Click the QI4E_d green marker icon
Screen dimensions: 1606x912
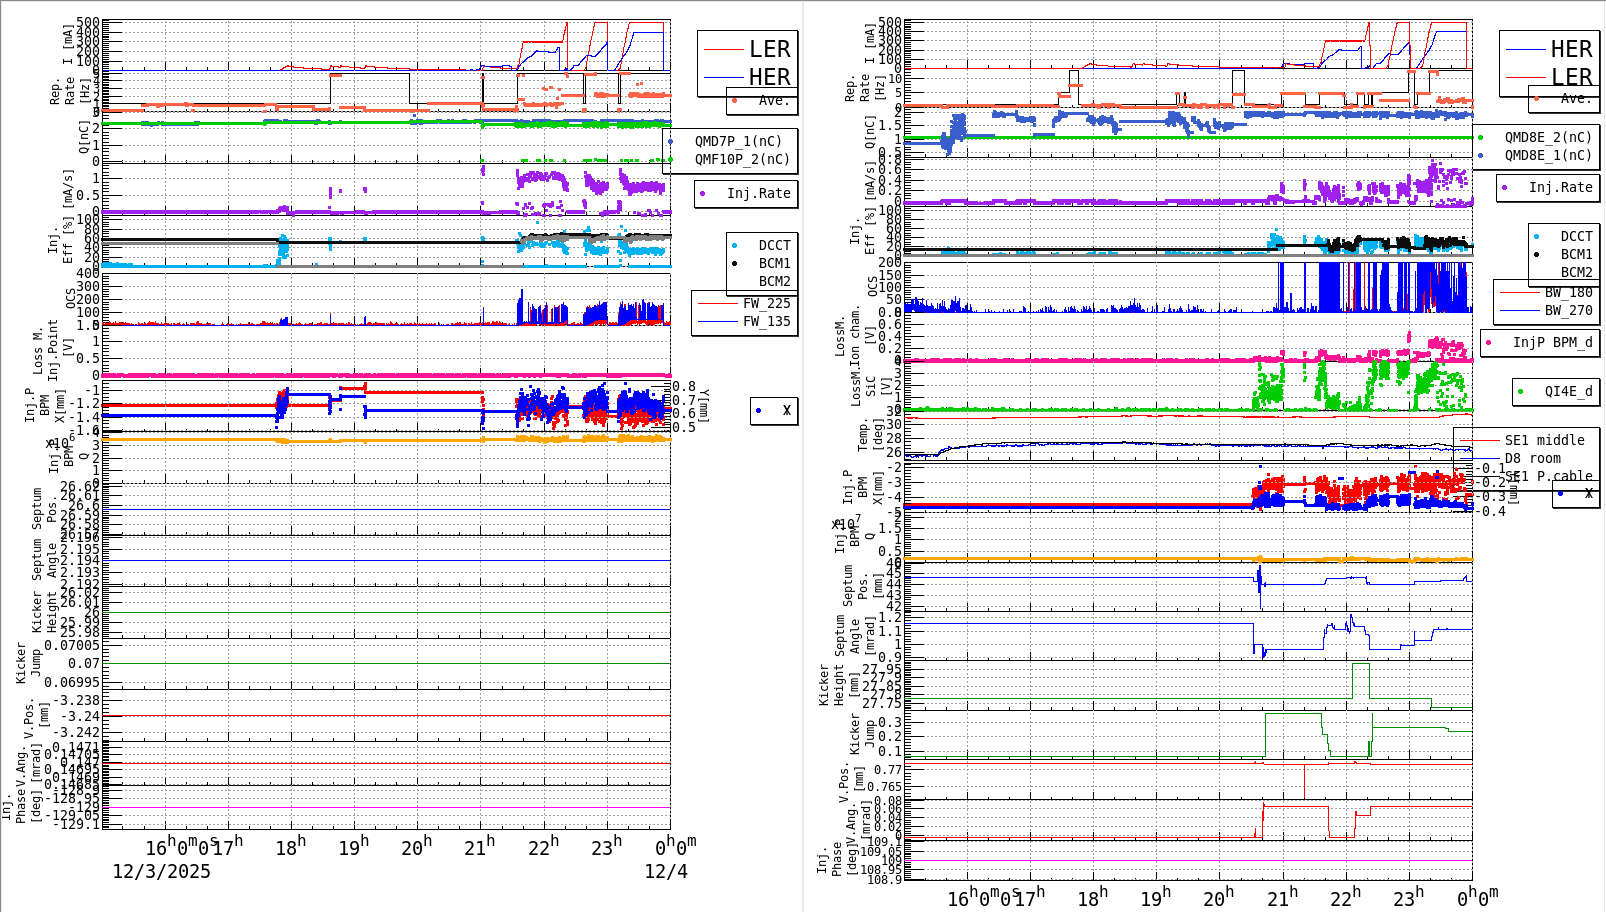1519,391
